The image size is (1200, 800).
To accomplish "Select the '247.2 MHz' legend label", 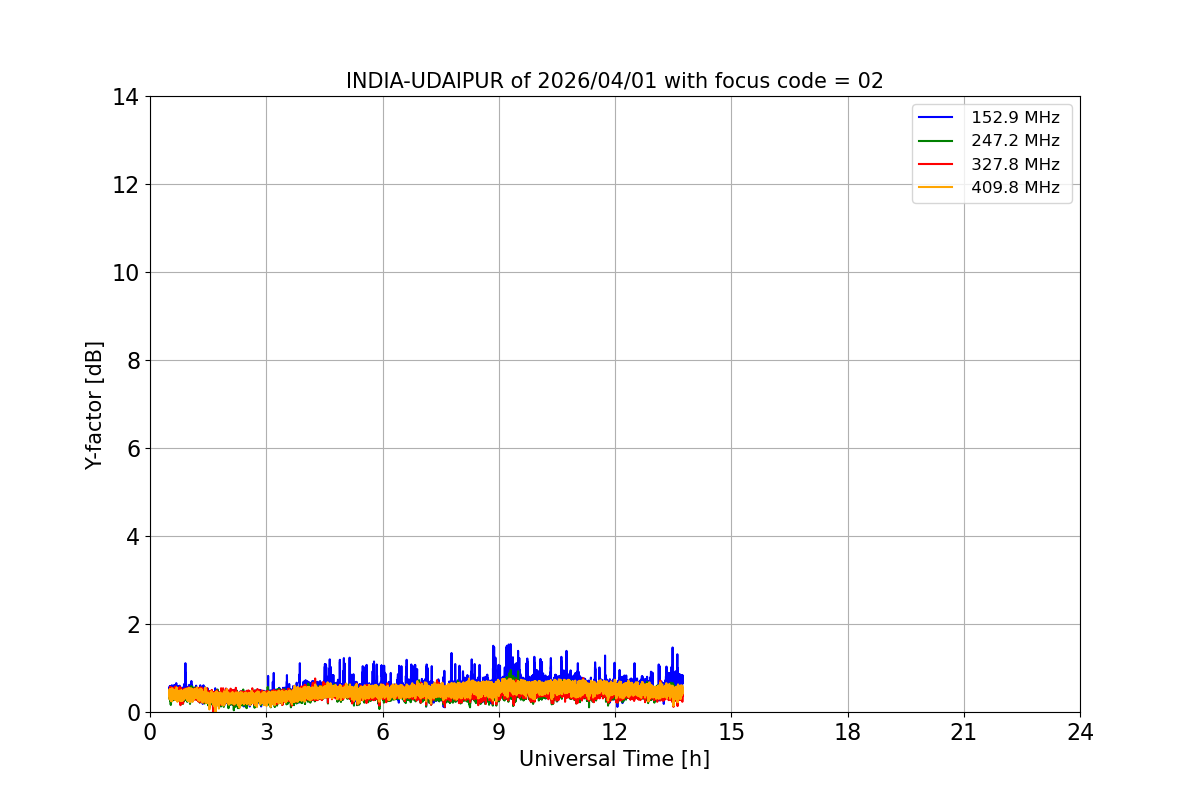I will [x=1015, y=141].
